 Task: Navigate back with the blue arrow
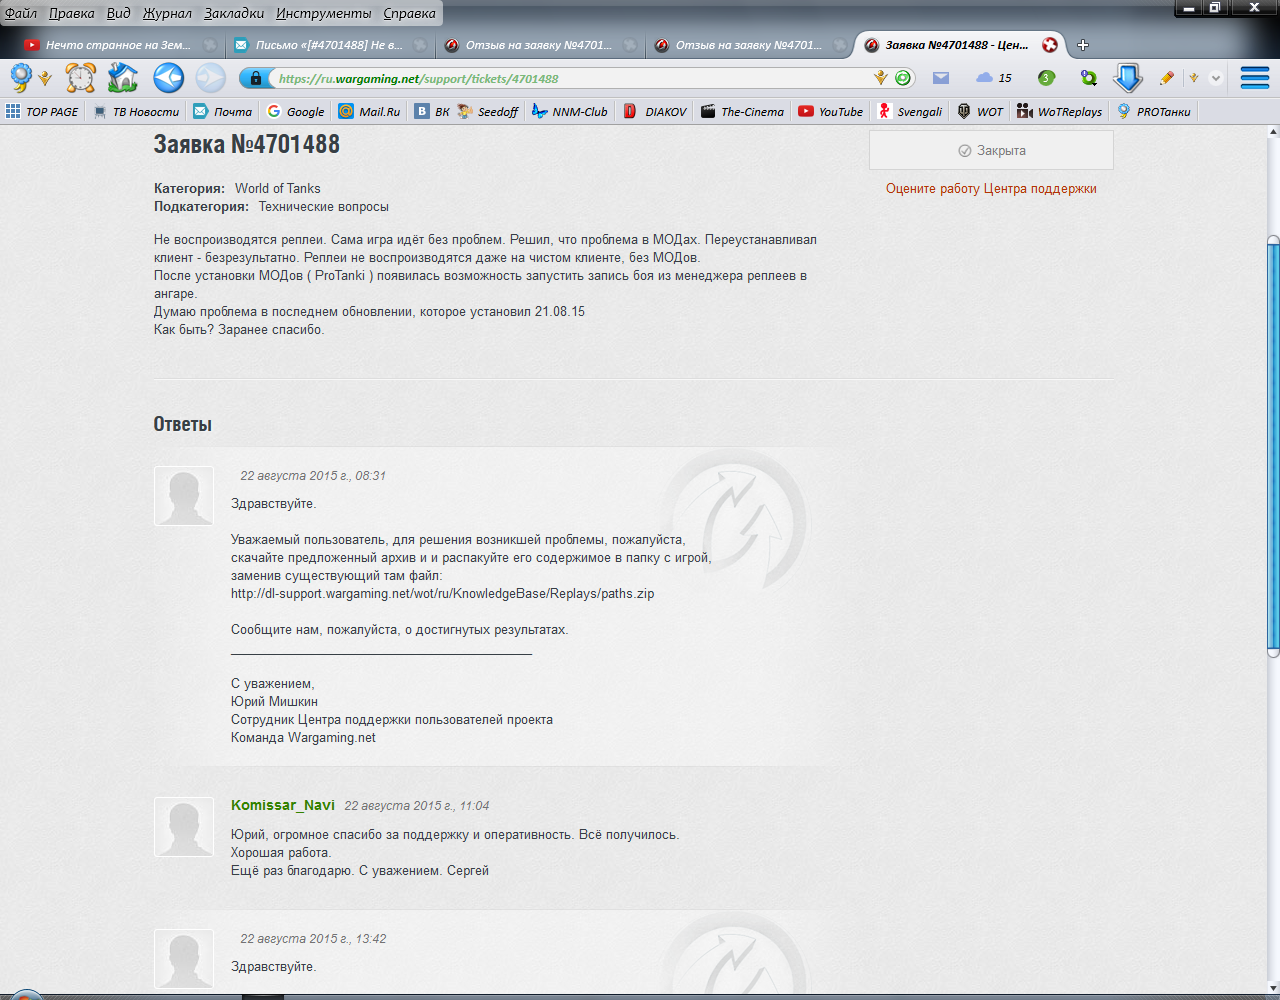point(168,77)
